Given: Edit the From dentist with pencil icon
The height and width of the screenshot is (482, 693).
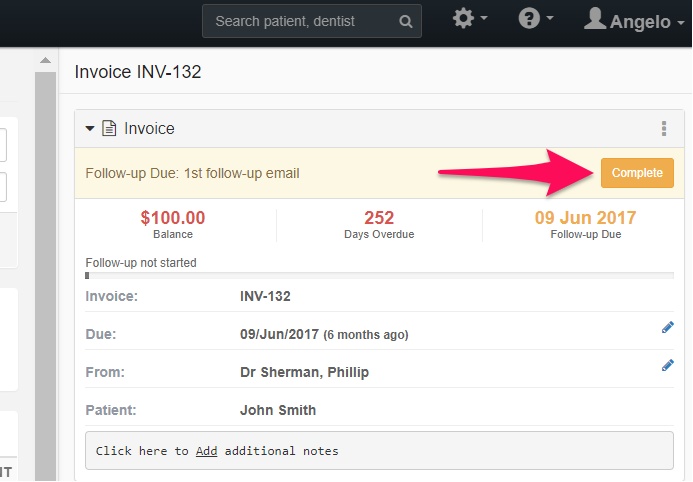Looking at the screenshot, I should pyautogui.click(x=667, y=365).
